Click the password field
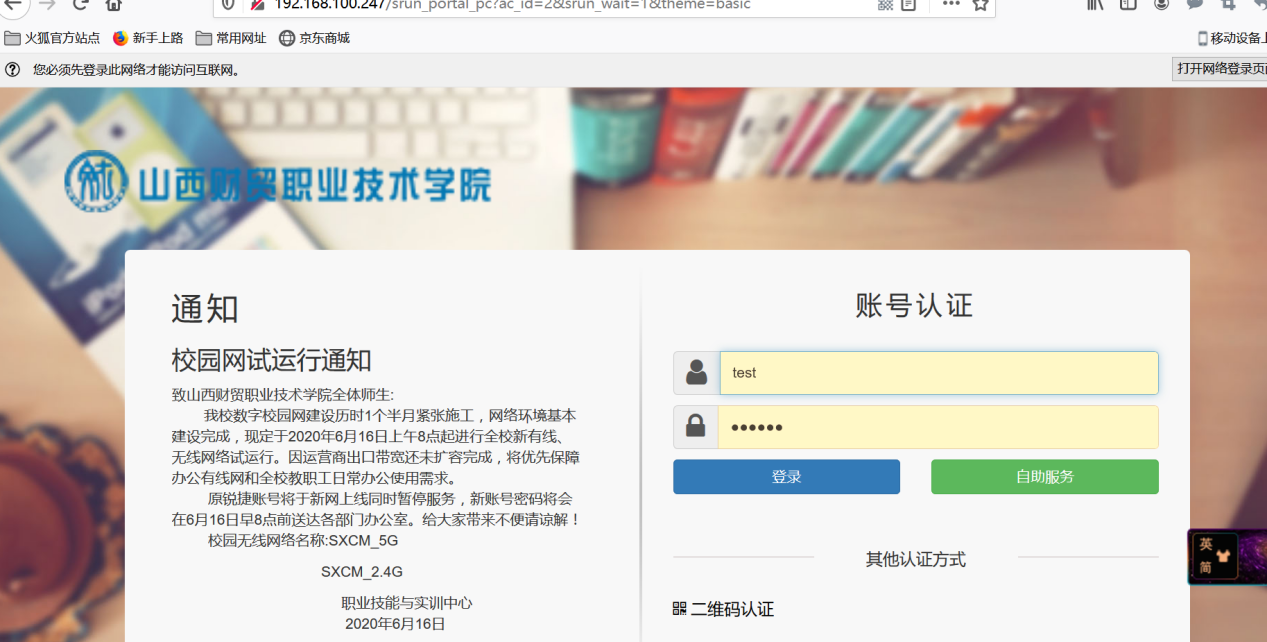 point(938,427)
